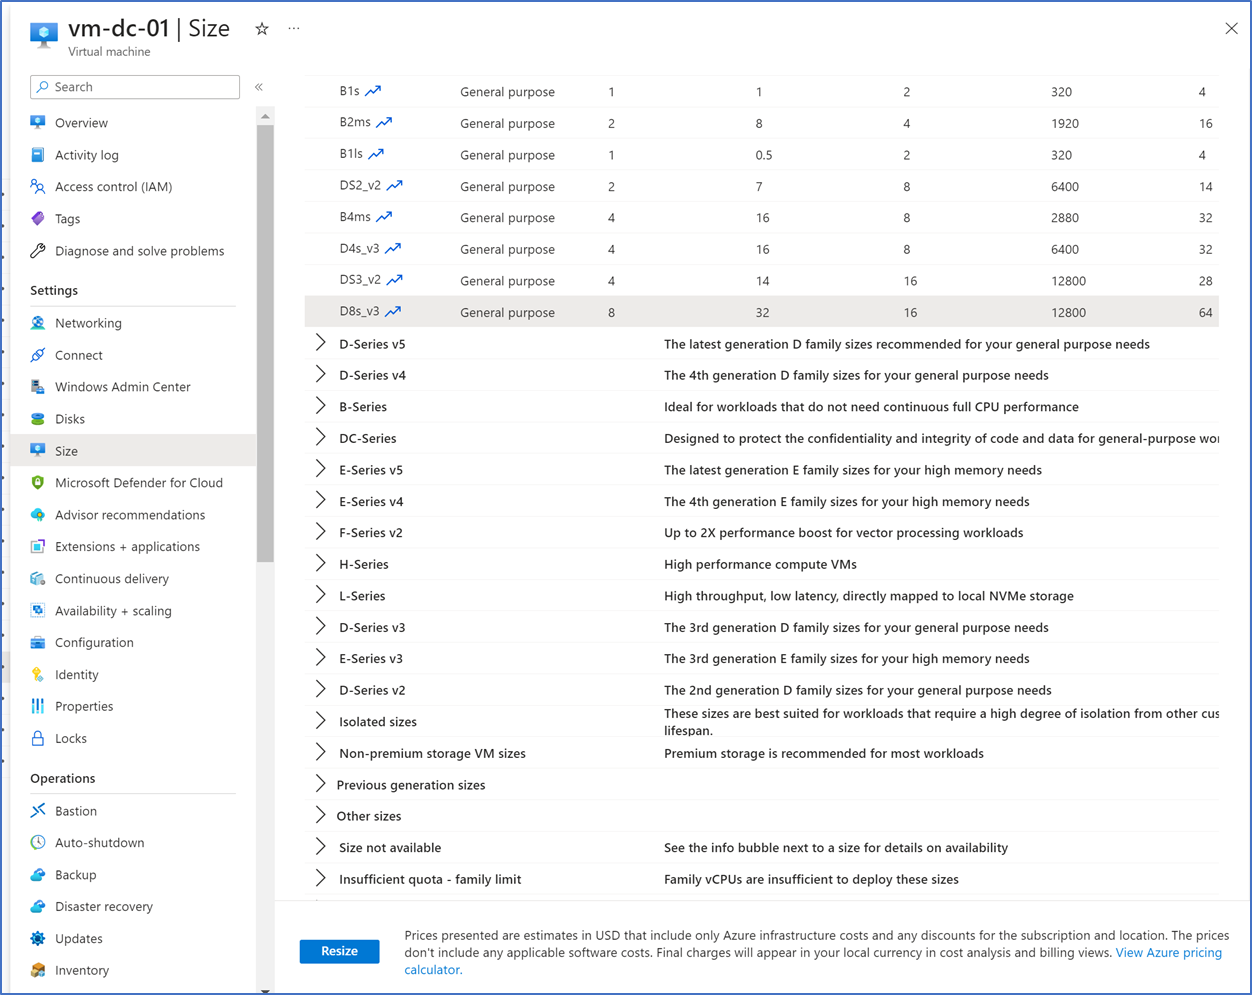
Task: Expand the Other sizes group
Action: click(320, 816)
